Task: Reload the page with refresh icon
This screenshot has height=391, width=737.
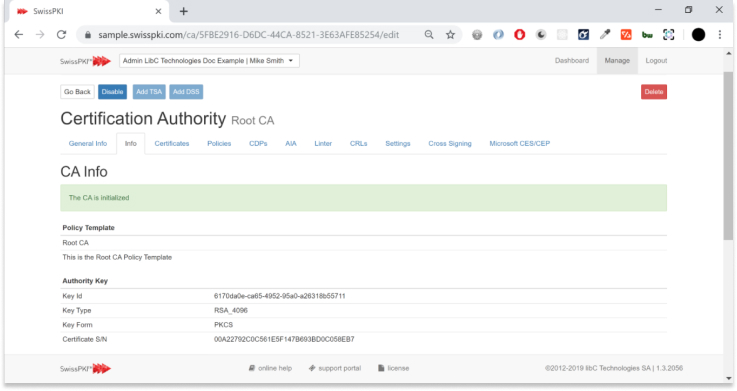Action: point(61,35)
